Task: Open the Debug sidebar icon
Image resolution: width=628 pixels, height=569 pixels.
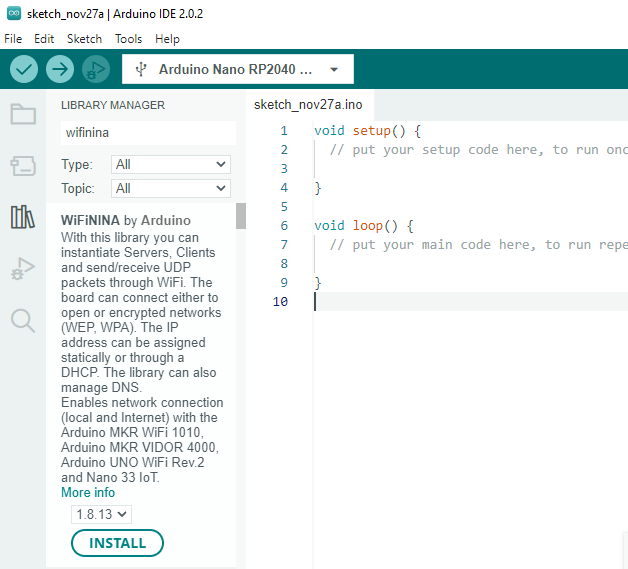Action: pos(23,269)
